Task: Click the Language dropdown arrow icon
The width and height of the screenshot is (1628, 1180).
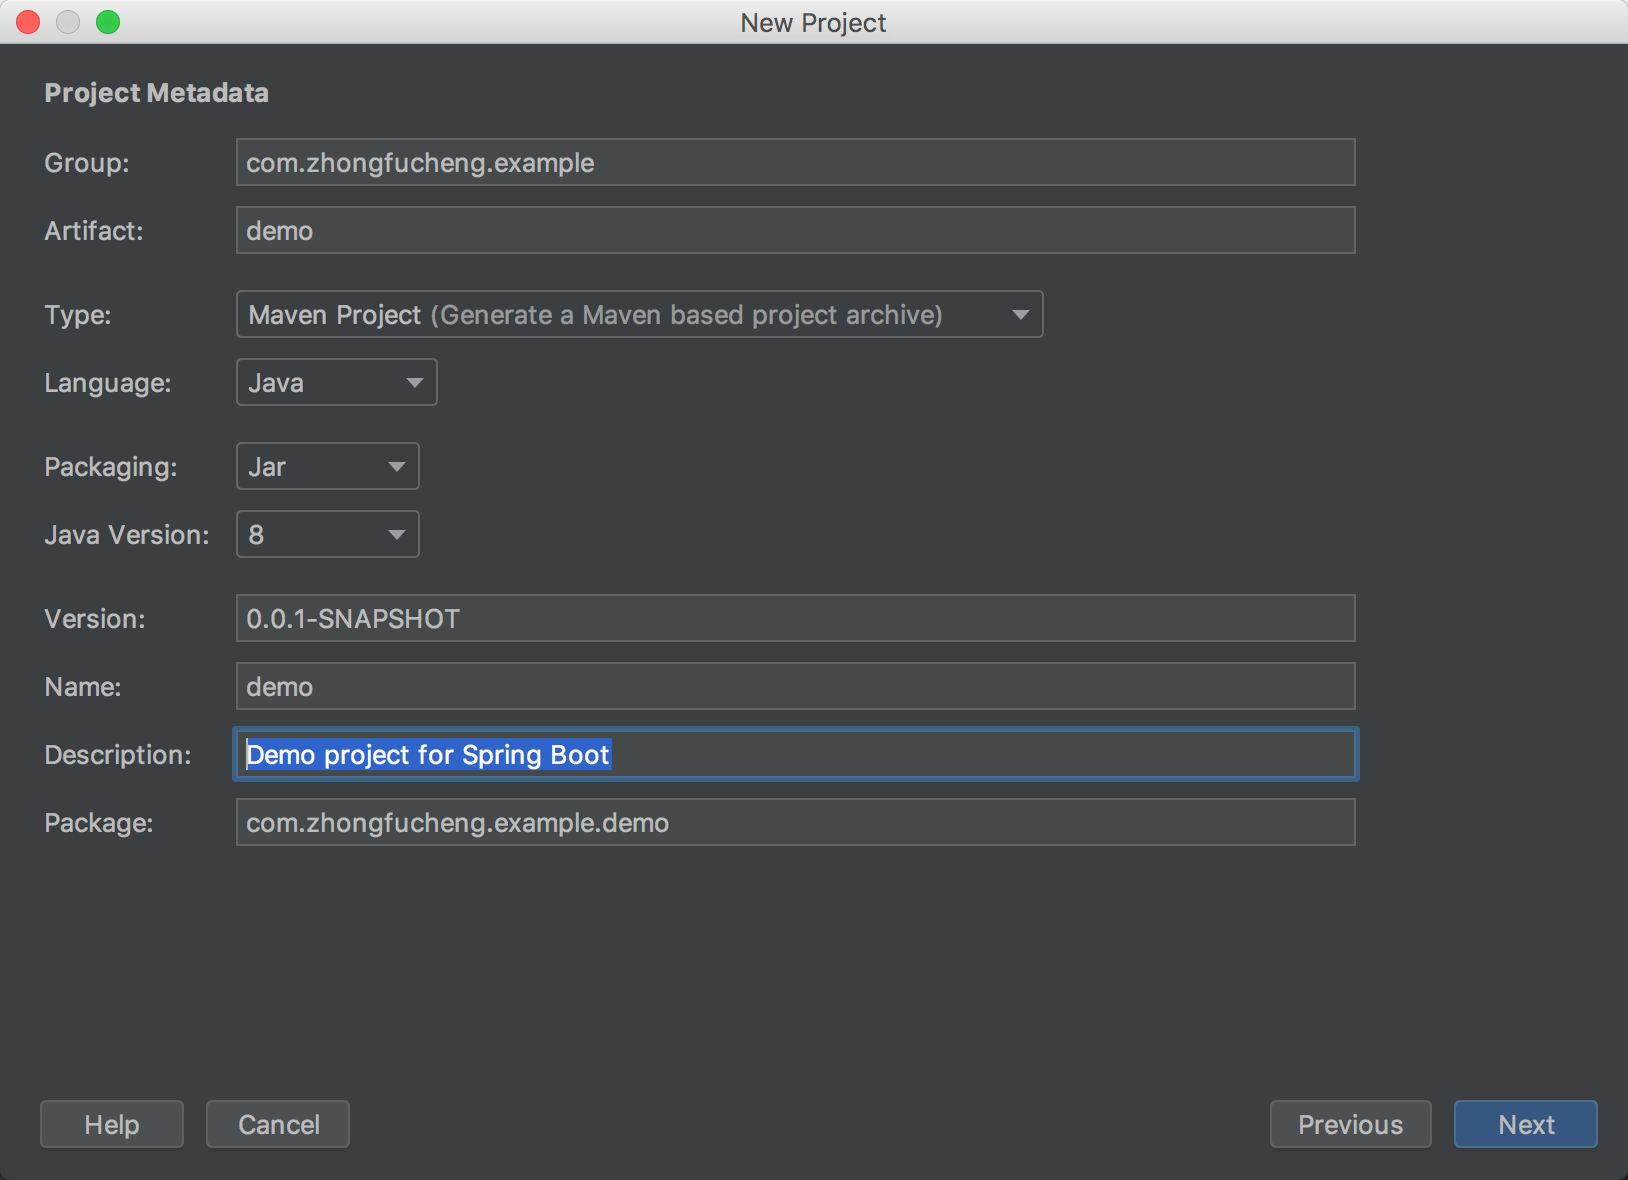Action: tap(414, 383)
